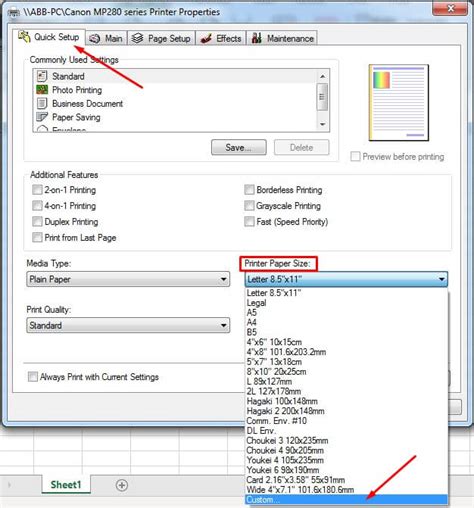The width and height of the screenshot is (474, 508).
Task: Click settings list scroll up arrow
Action: tap(322, 76)
